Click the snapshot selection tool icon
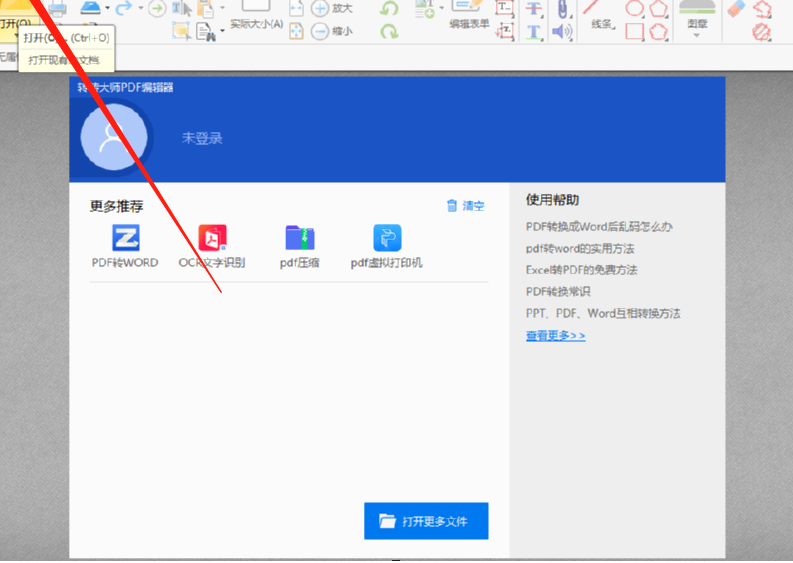The width and height of the screenshot is (793, 563). (x=181, y=31)
